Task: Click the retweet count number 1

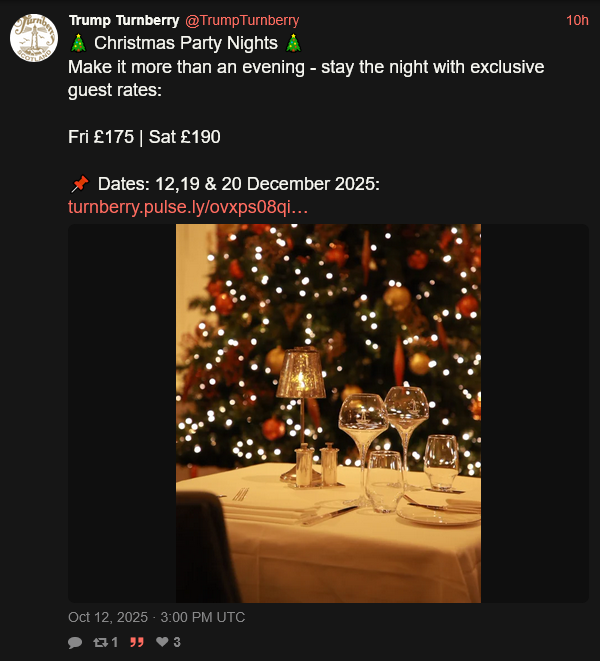Action: point(114,642)
